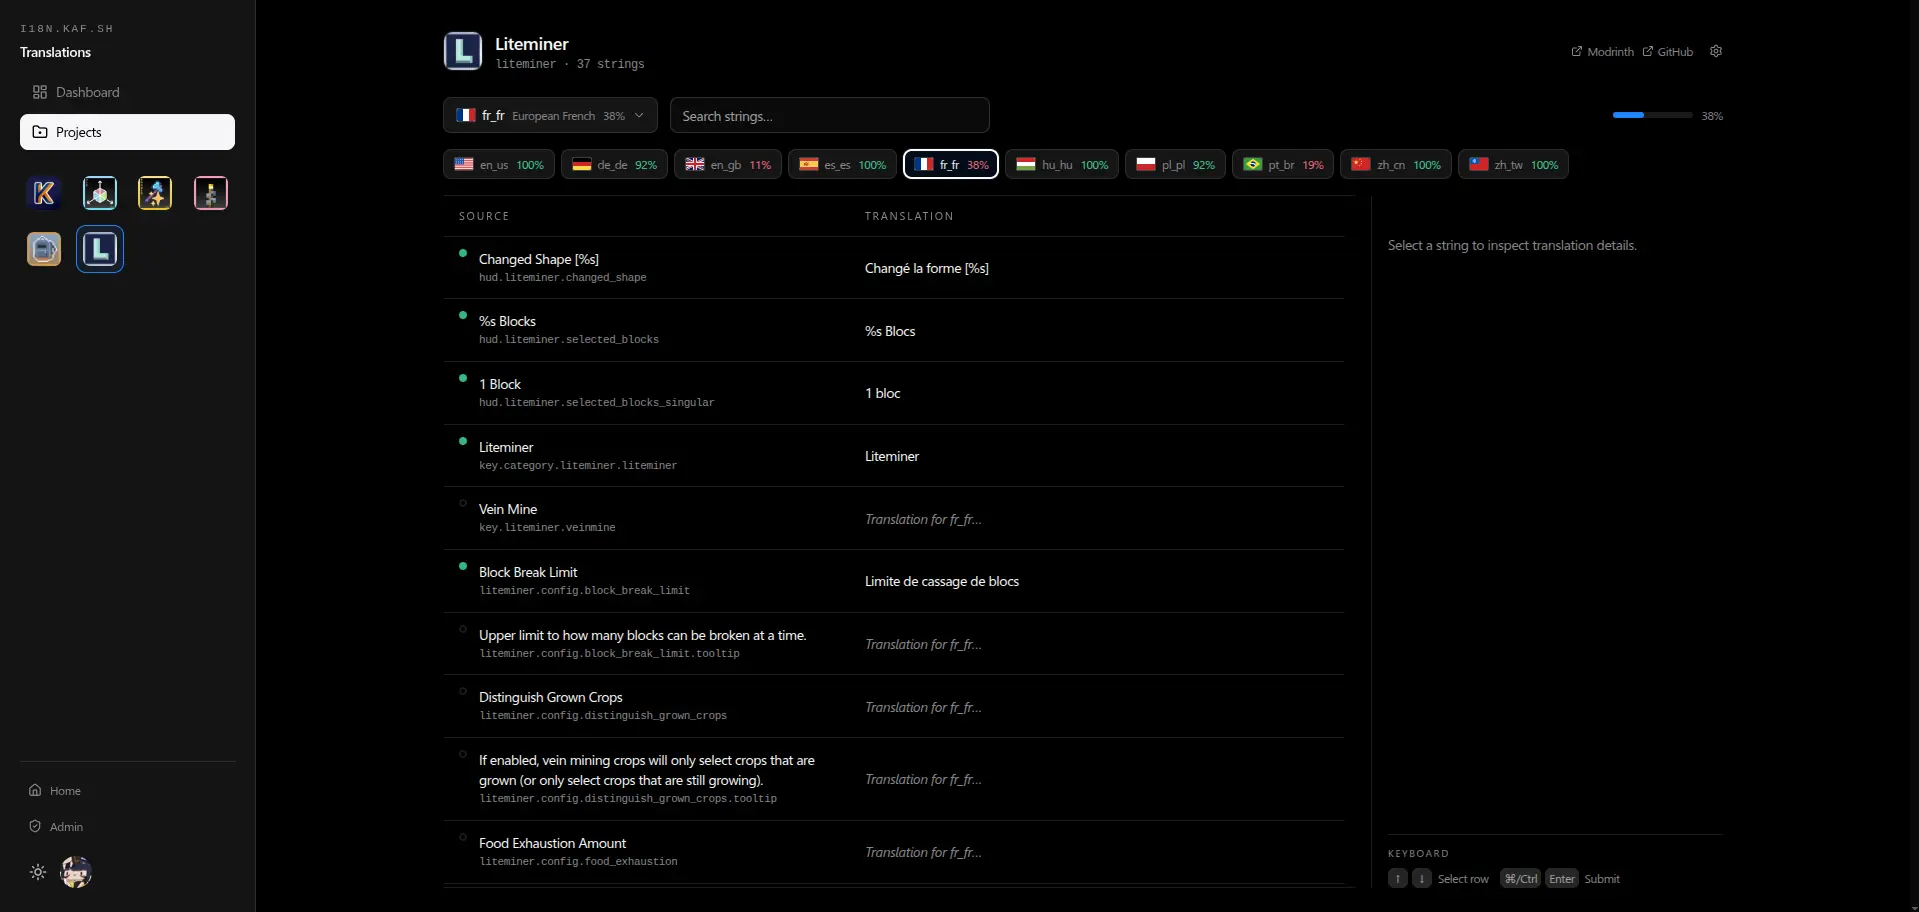This screenshot has width=1919, height=912.
Task: Click the down arrow key hint
Action: [1422, 878]
